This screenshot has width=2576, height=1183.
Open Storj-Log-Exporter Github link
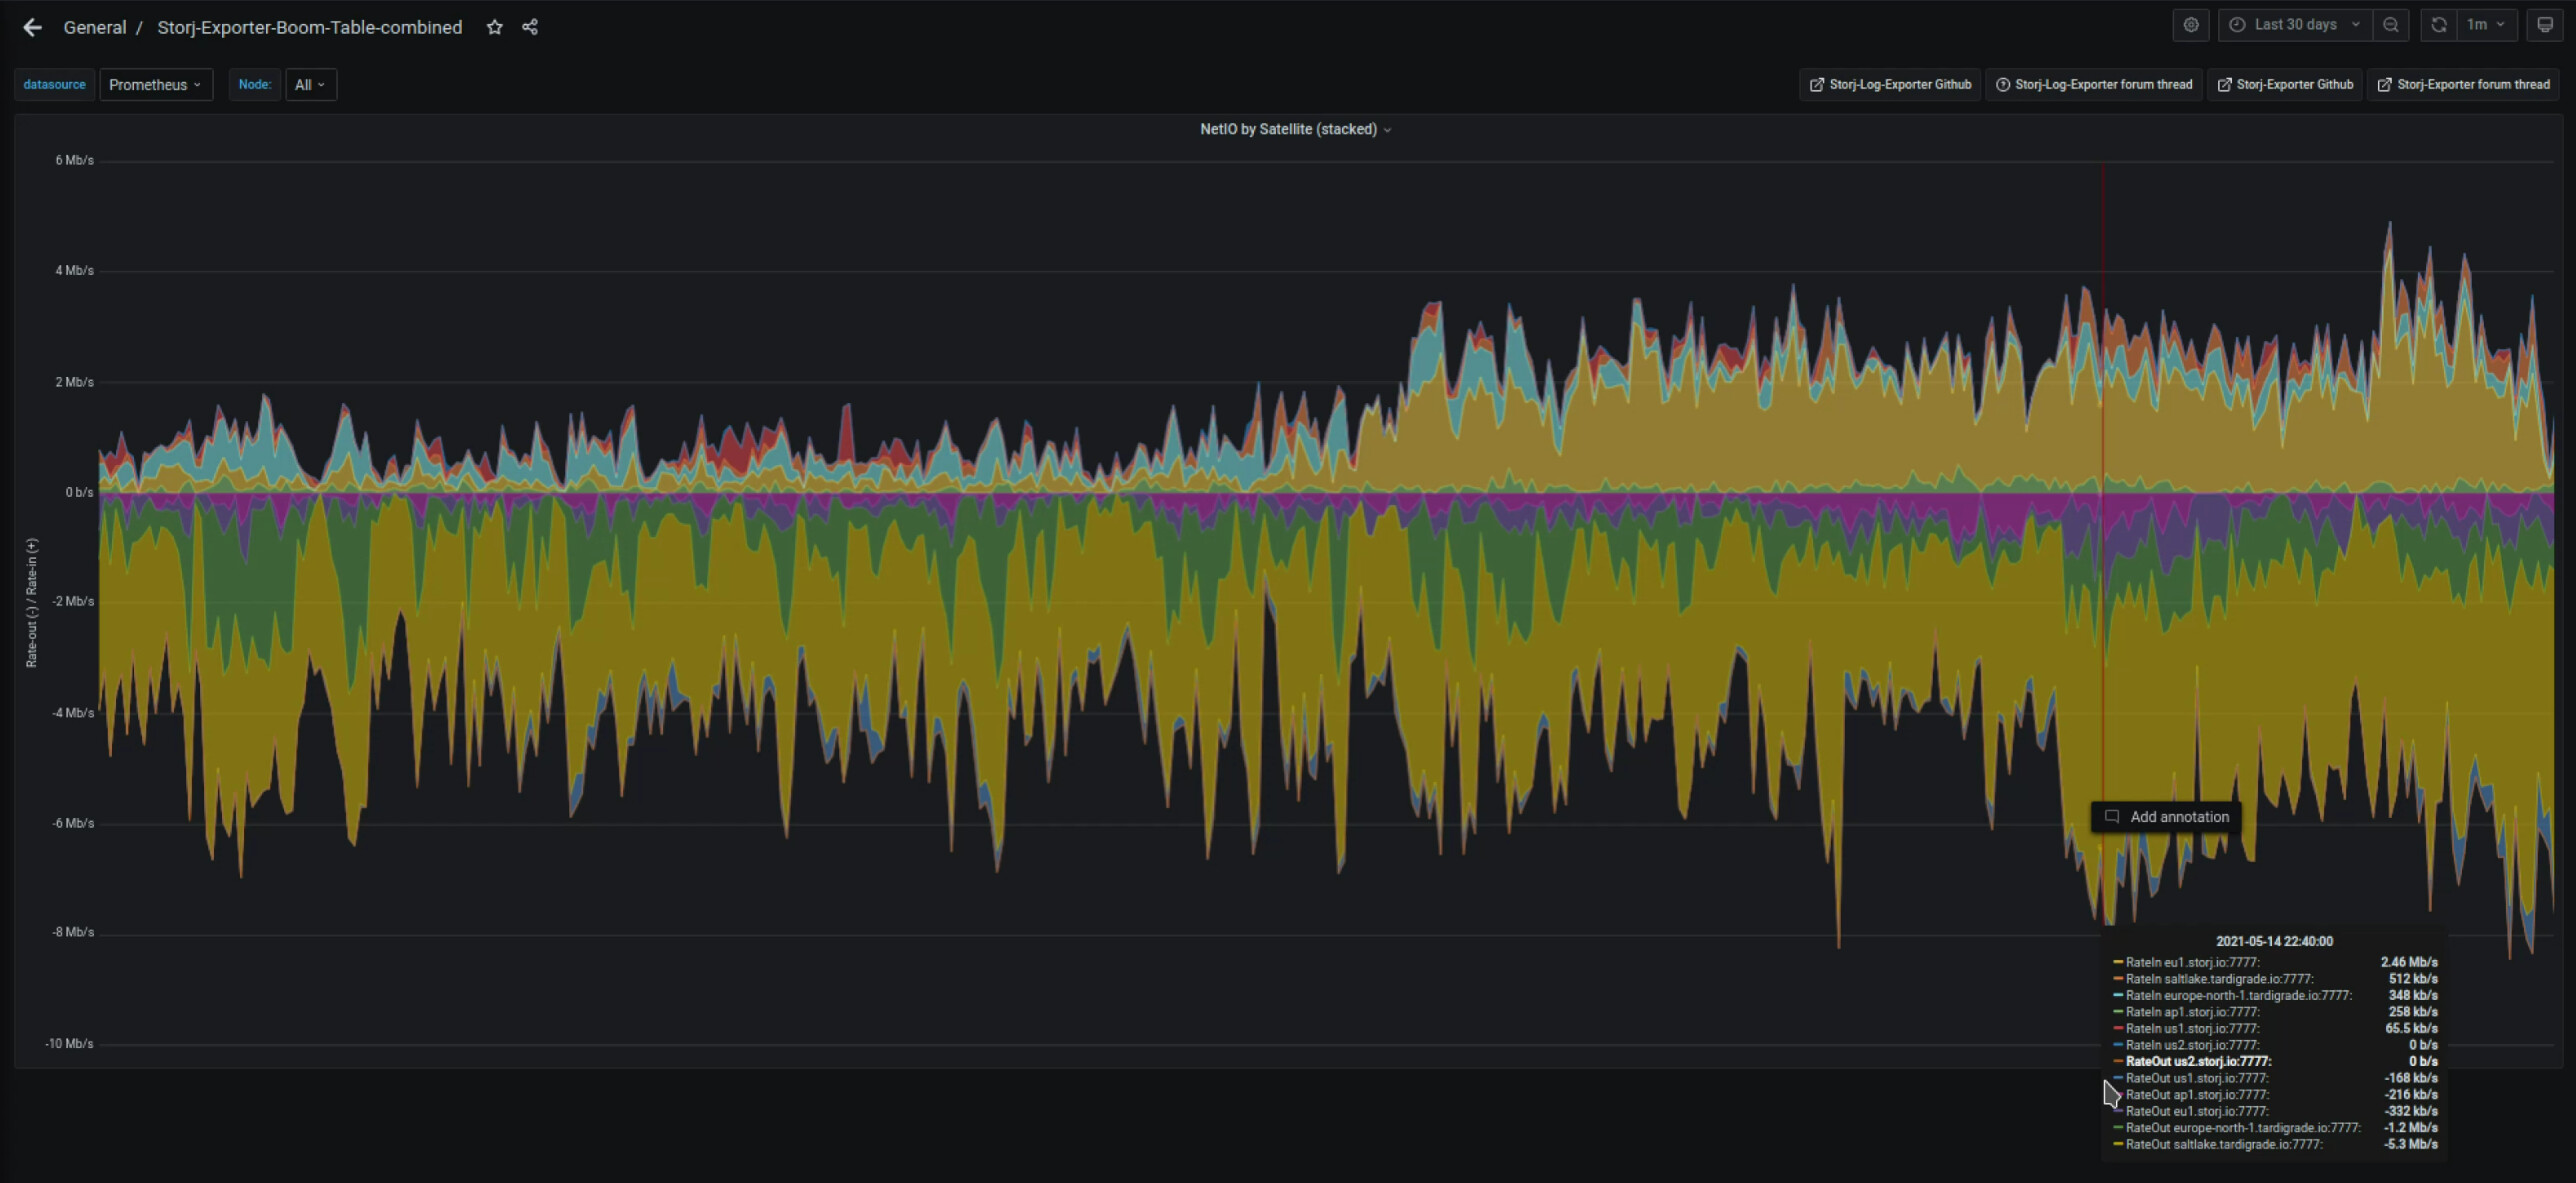coord(1890,85)
